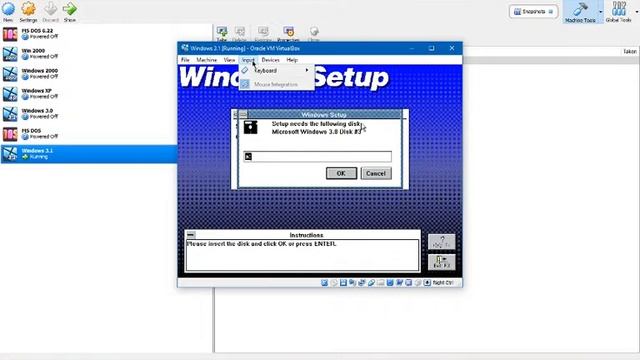The image size is (640, 360).
Task: Click the Help F1 button in Setup
Action: pos(442,242)
